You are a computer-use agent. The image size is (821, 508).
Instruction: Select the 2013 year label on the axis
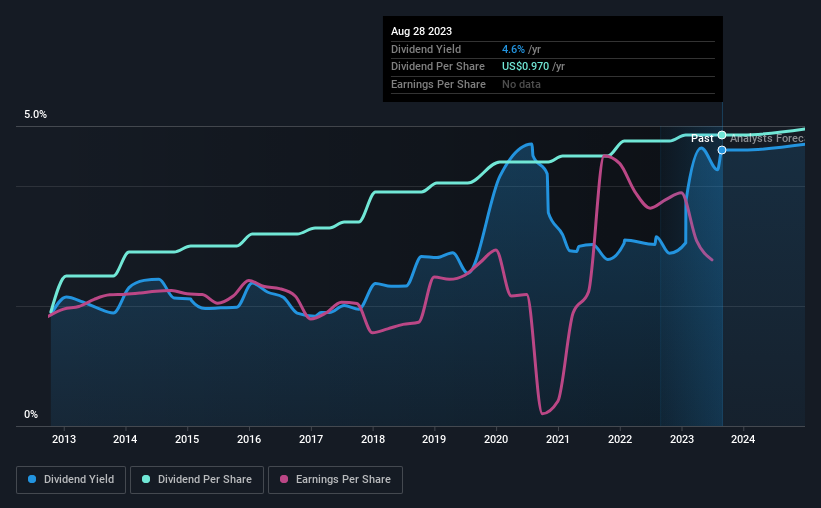tap(64, 440)
